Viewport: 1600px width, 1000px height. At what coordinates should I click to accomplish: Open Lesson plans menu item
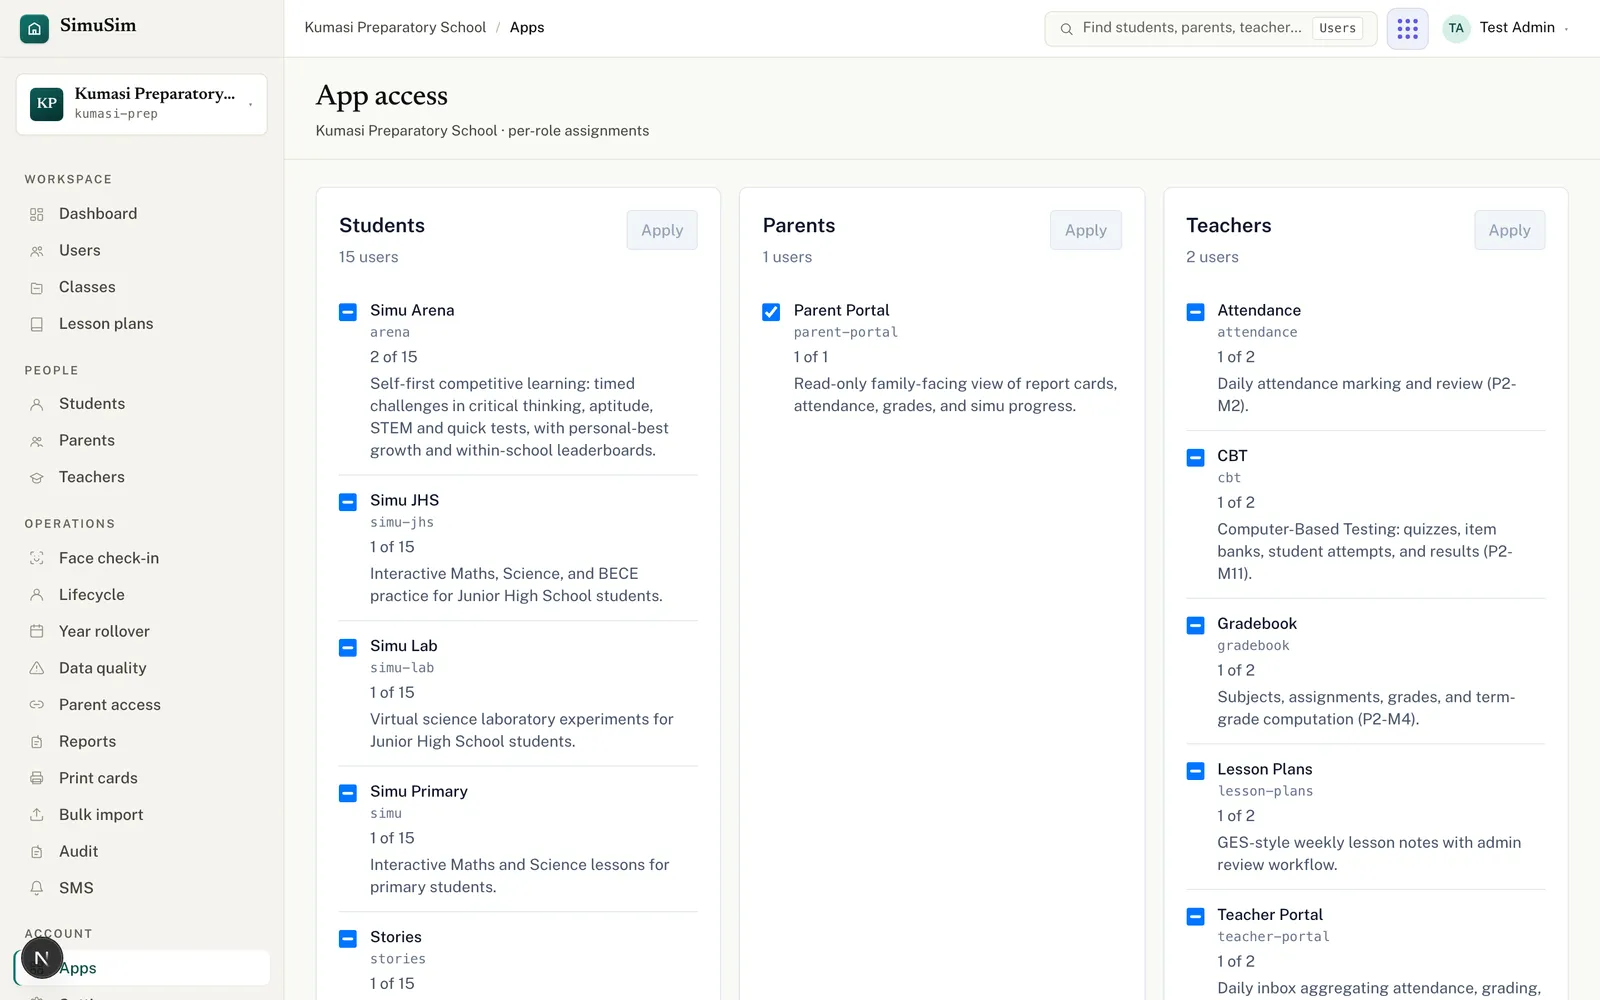pos(142,324)
